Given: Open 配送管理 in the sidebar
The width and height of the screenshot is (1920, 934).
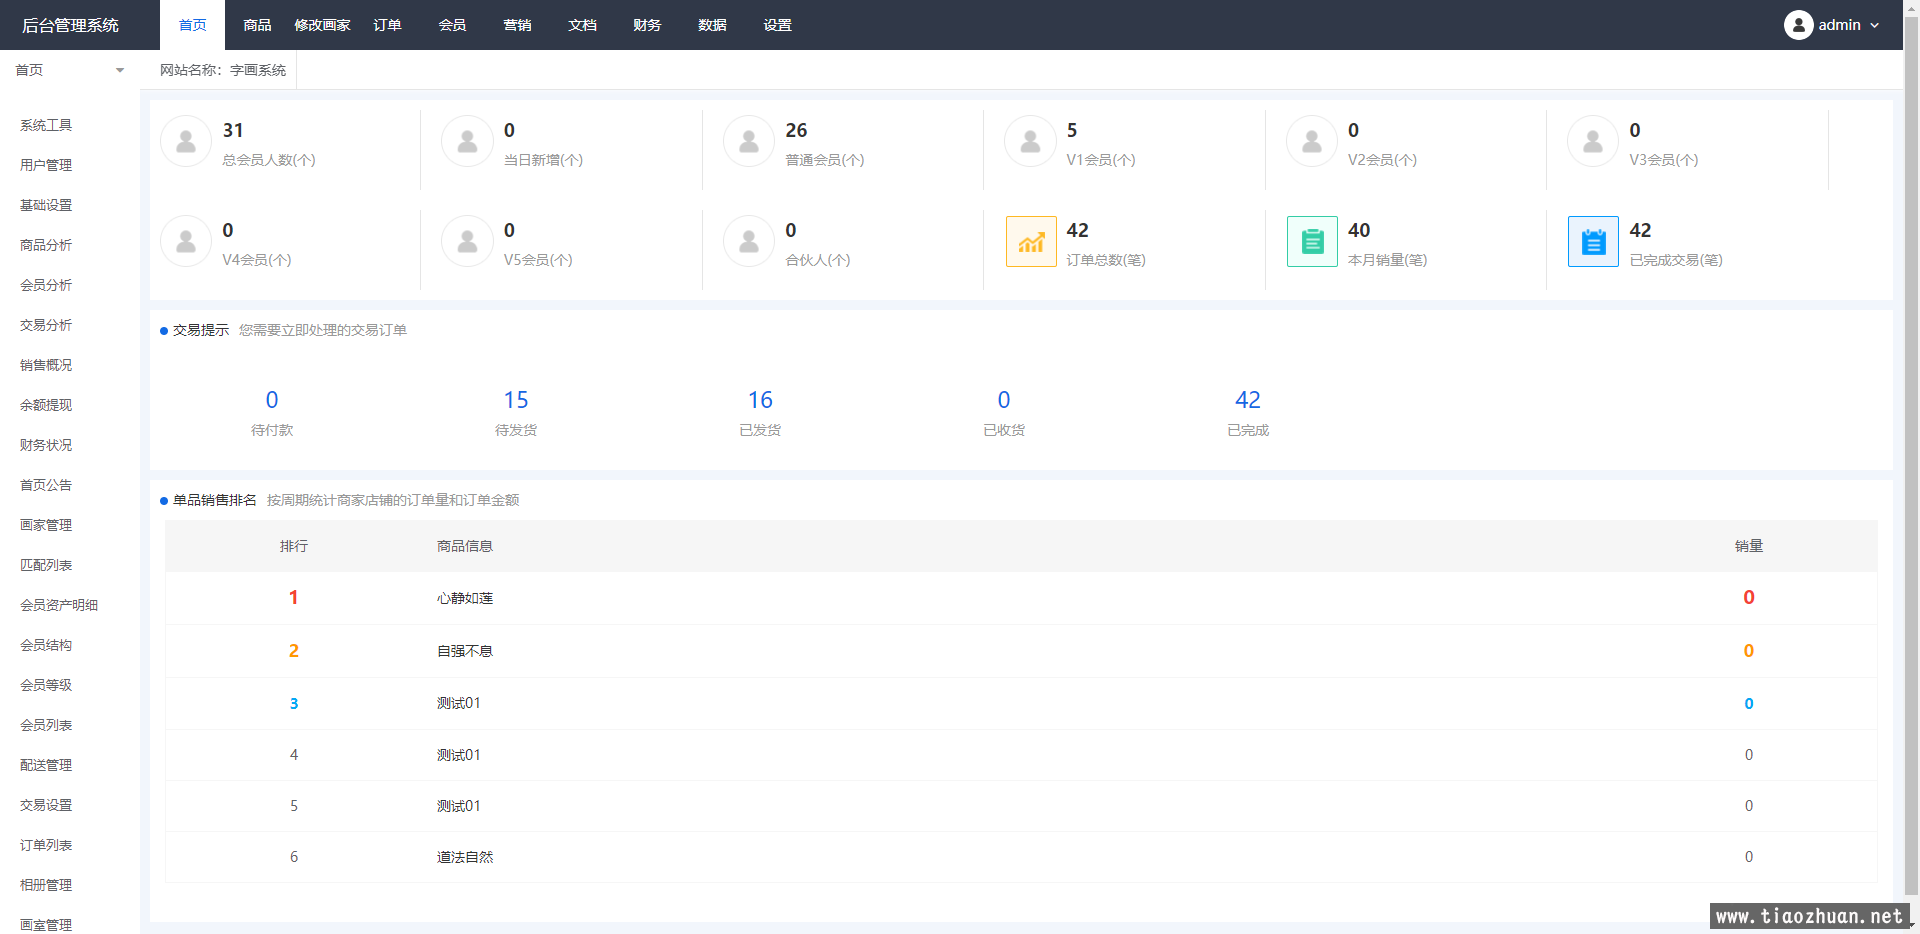Looking at the screenshot, I should [x=46, y=765].
